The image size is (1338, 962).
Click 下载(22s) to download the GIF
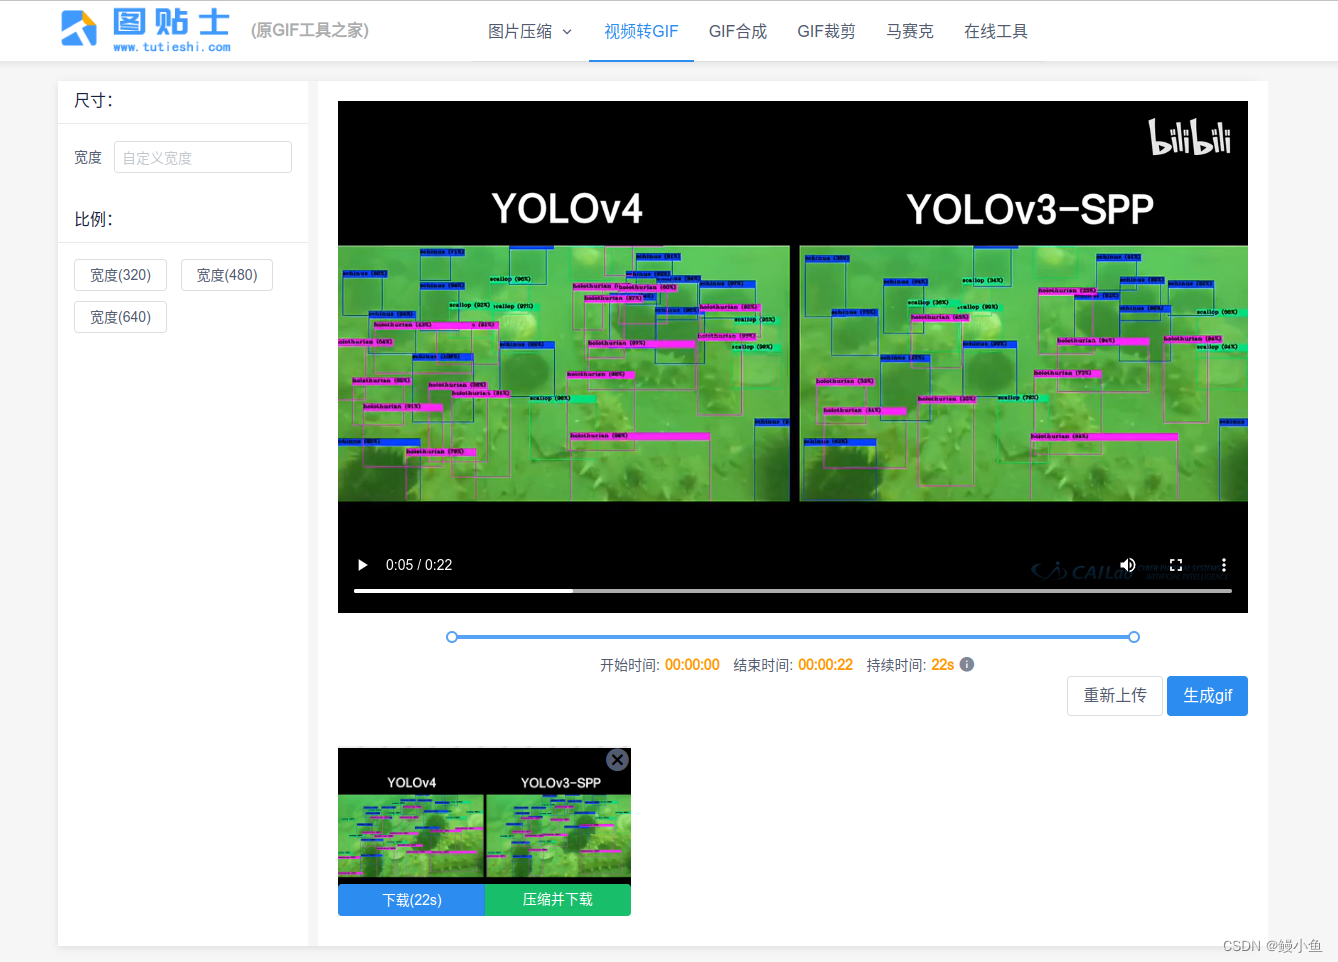click(x=412, y=900)
